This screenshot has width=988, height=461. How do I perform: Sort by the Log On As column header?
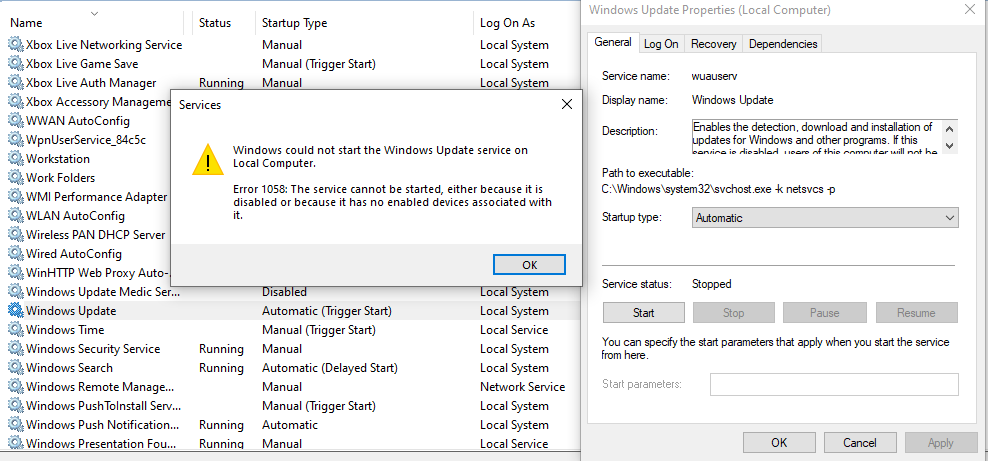[x=507, y=23]
